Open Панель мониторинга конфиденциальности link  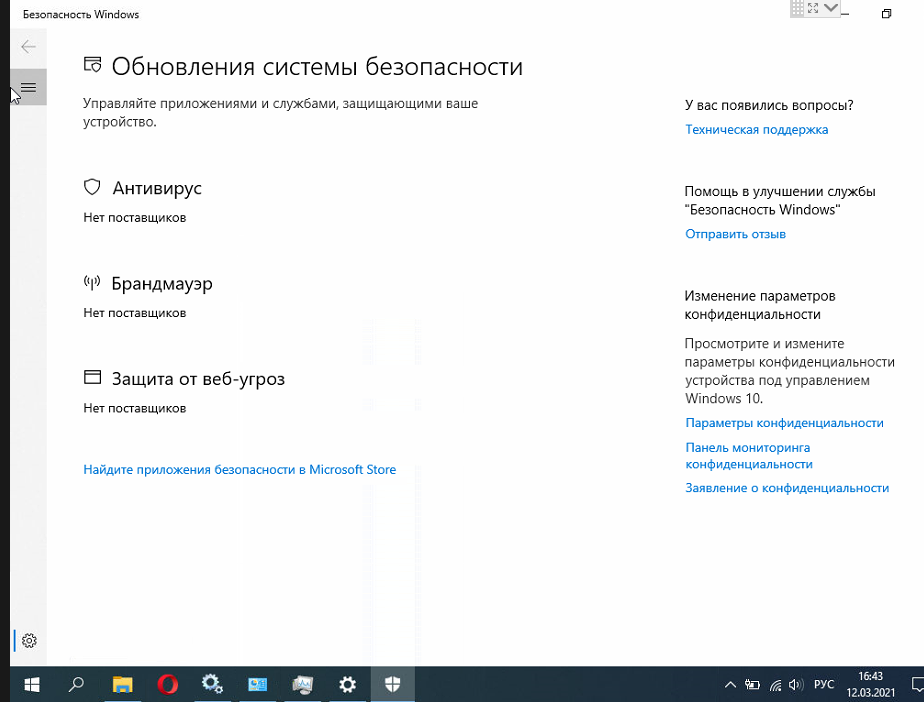click(x=749, y=456)
